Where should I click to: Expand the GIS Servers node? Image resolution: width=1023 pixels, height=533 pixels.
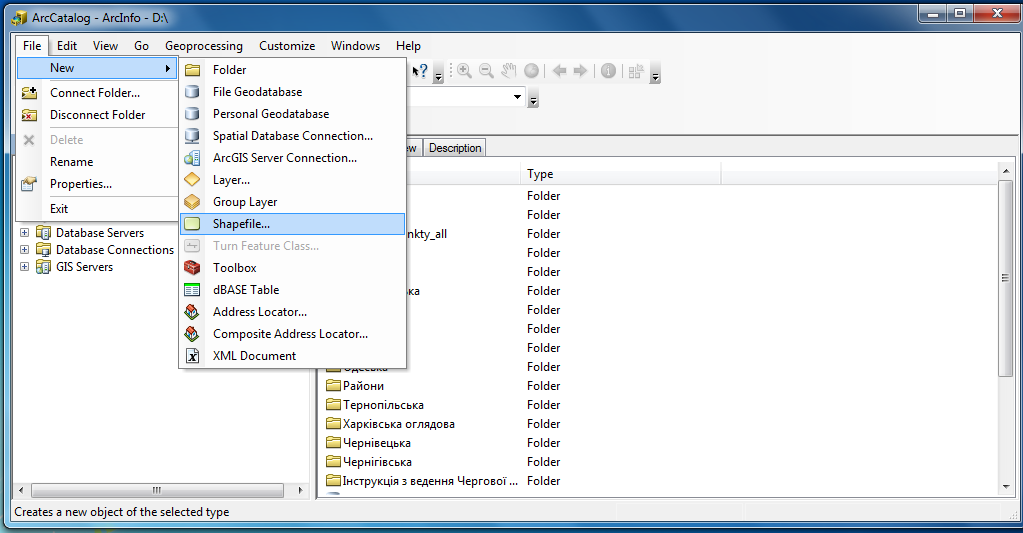click(24, 266)
